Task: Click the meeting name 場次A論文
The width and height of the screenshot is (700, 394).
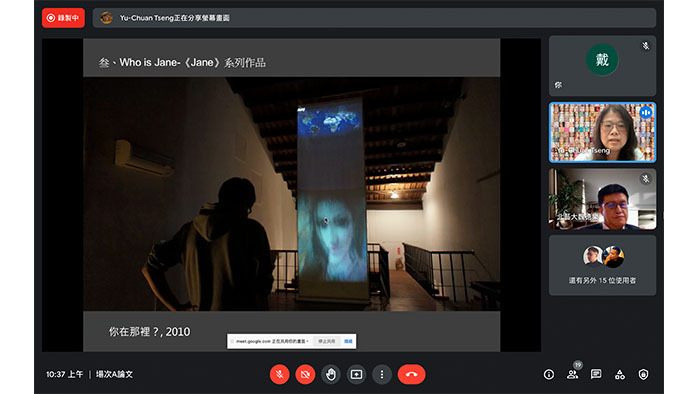Action: pos(114,374)
